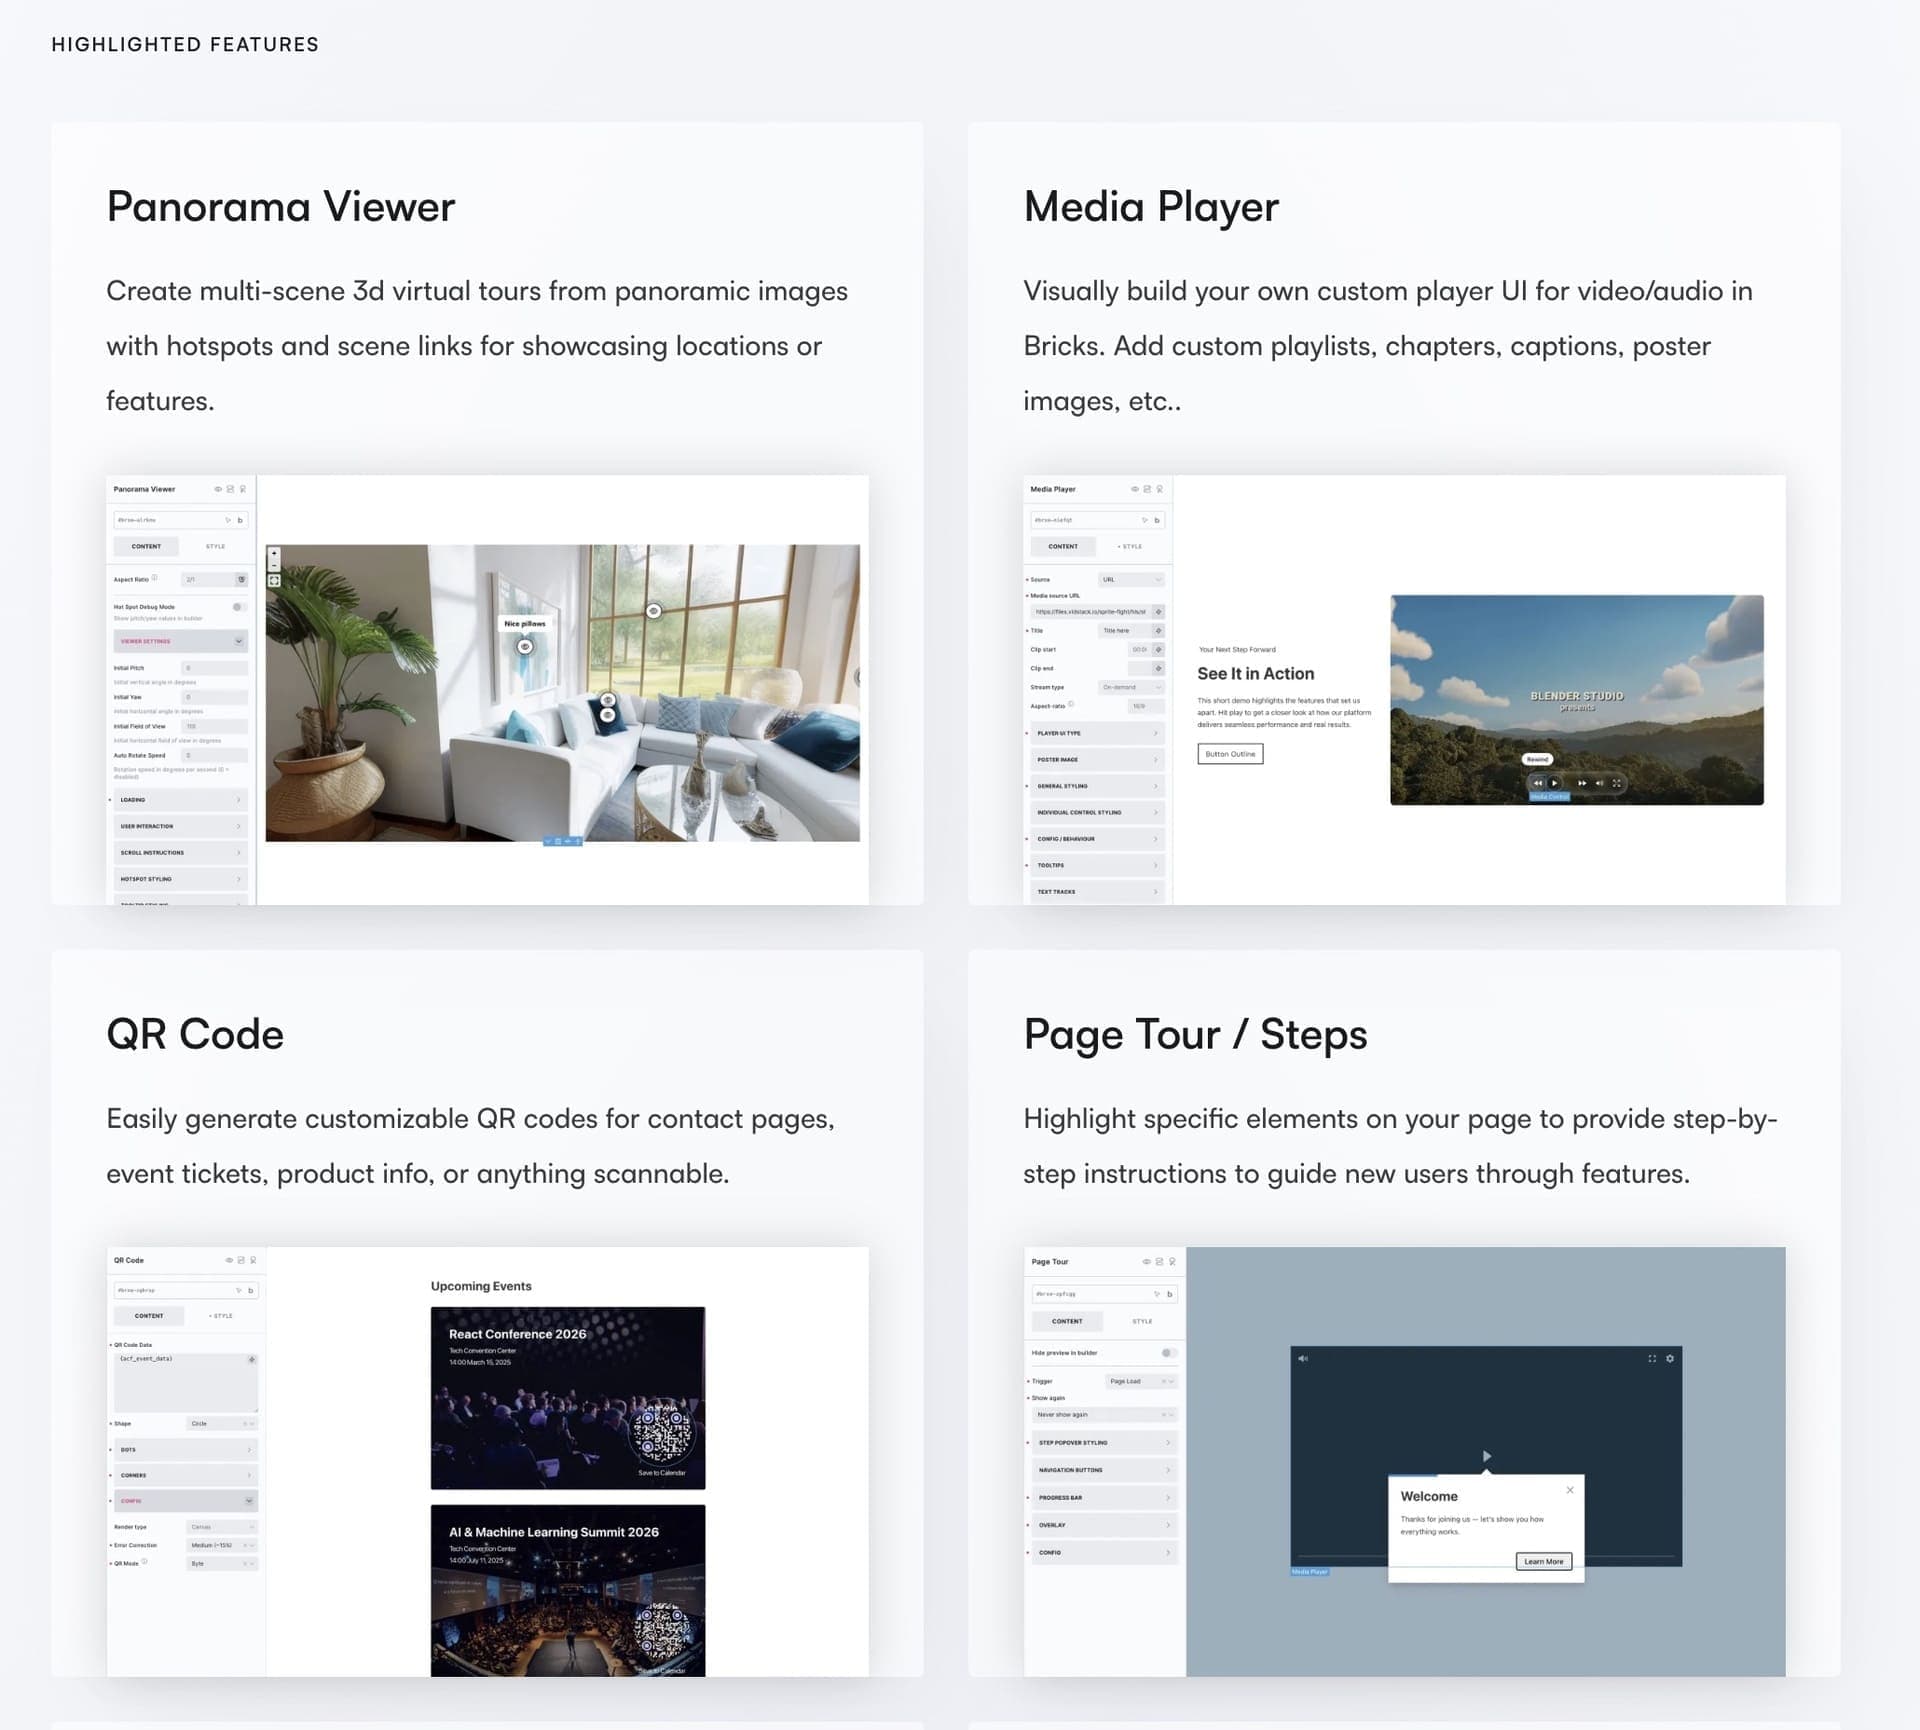Viewport: 1920px width, 1730px height.
Task: Click the dynamic data icon in the QR Code Data box
Action: coord(251,1360)
